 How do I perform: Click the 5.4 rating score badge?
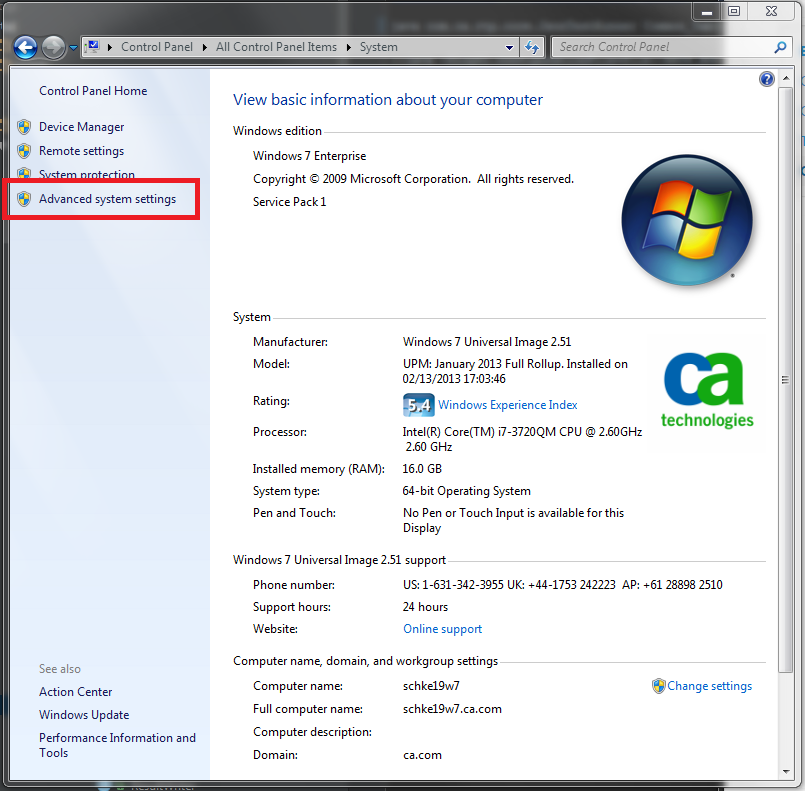click(x=418, y=405)
